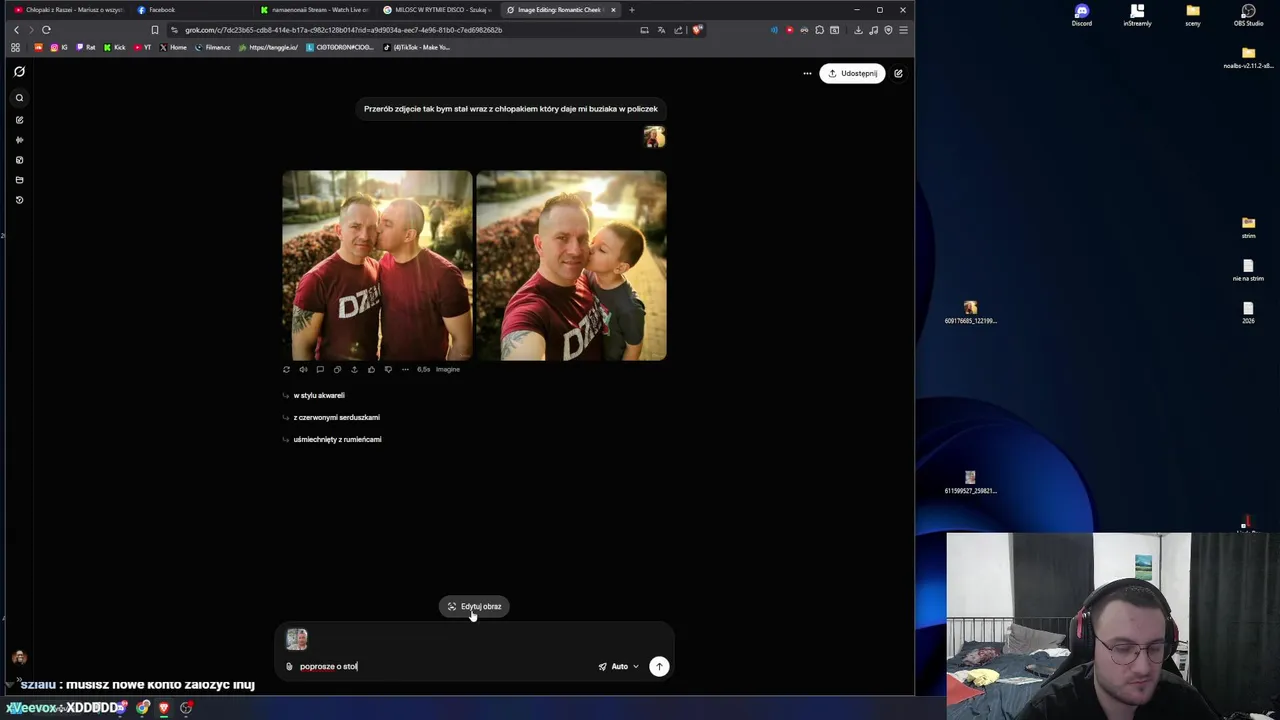Open first generated image of two men

tap(377, 265)
